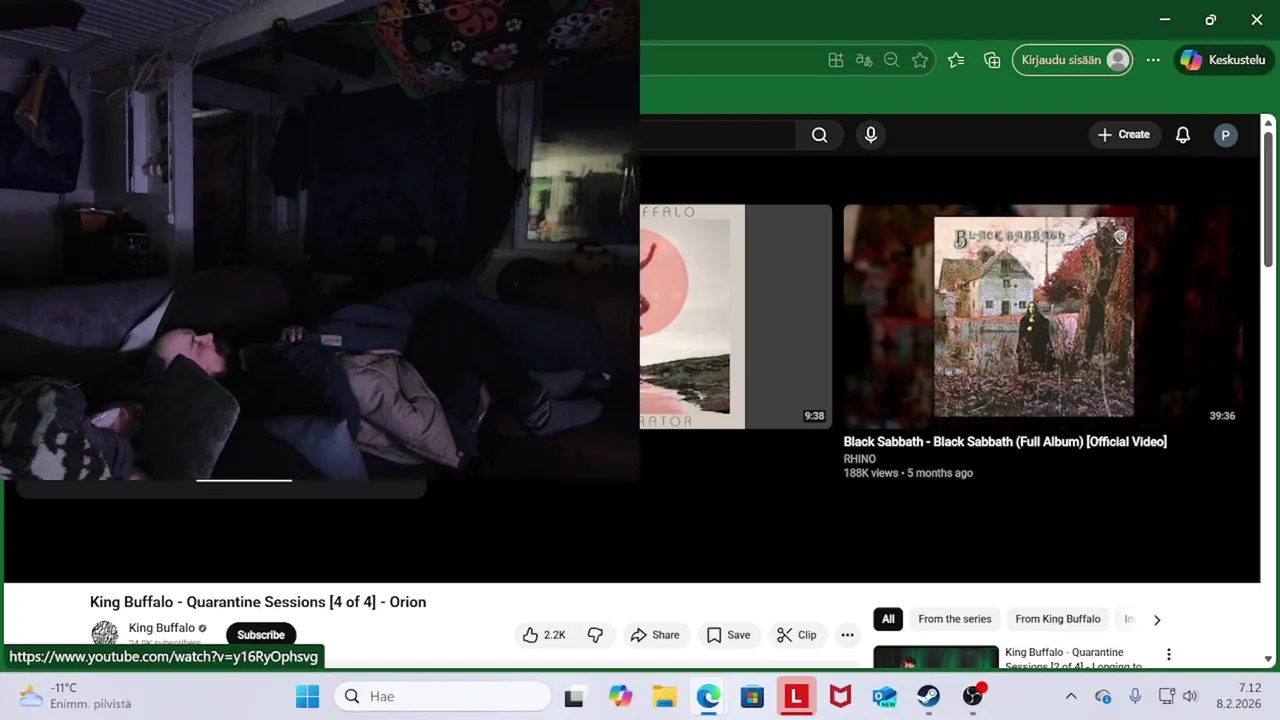
Task: Save the video to a playlist
Action: point(728,635)
